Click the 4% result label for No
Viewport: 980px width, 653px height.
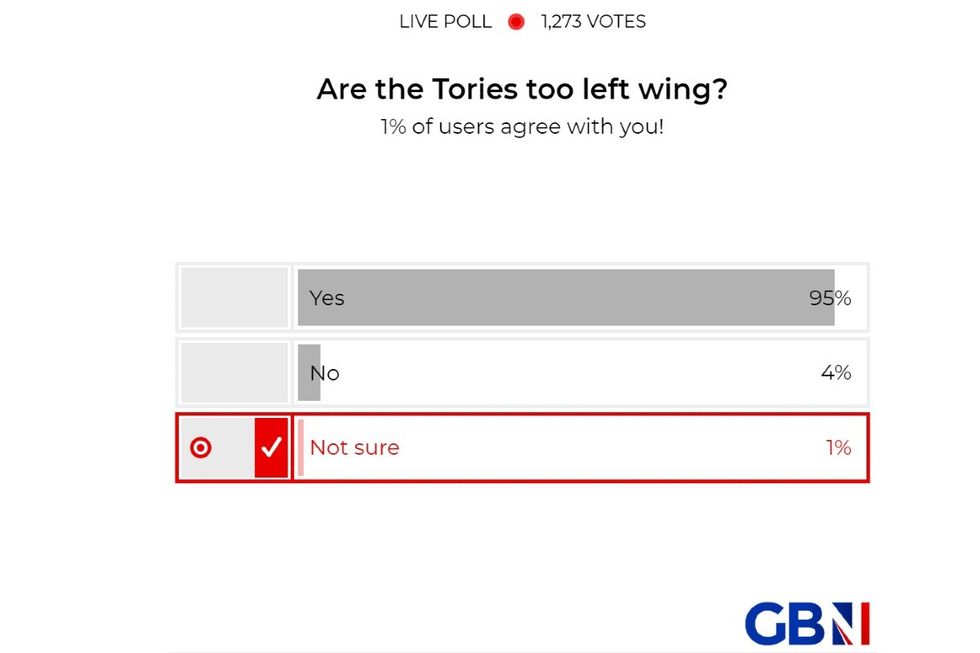click(836, 372)
